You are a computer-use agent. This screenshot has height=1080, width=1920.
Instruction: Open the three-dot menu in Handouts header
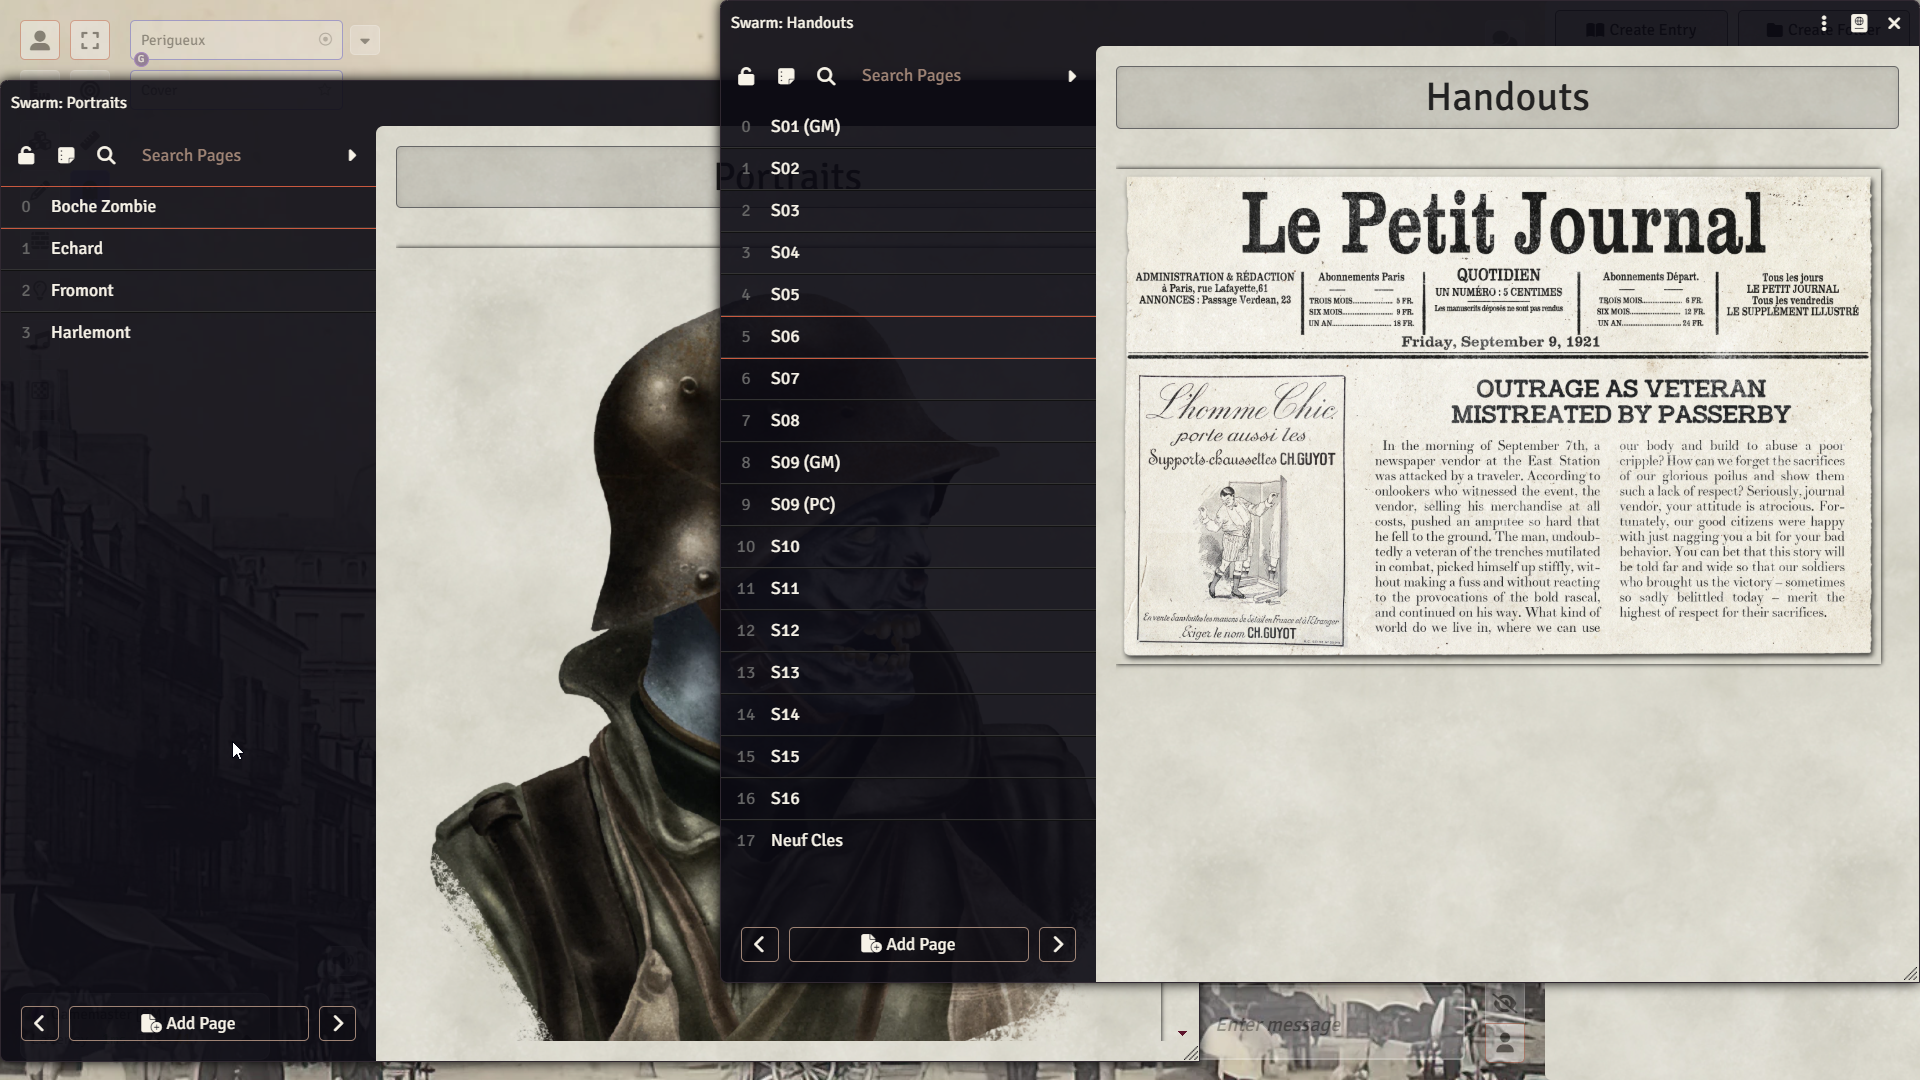pyautogui.click(x=1825, y=23)
